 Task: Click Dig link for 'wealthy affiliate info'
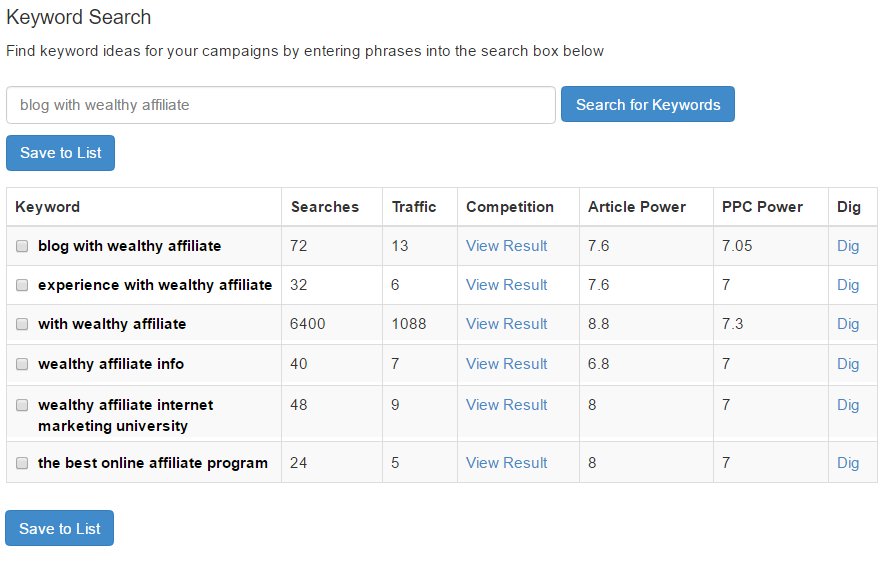848,364
